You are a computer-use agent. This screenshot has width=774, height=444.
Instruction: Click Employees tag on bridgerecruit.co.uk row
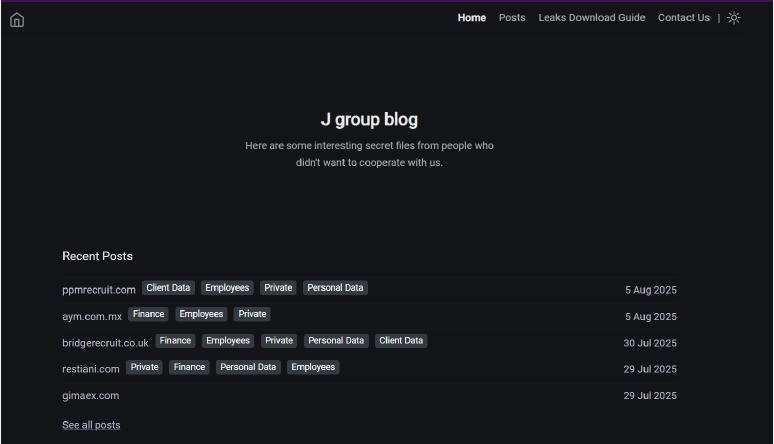pyautogui.click(x=228, y=341)
